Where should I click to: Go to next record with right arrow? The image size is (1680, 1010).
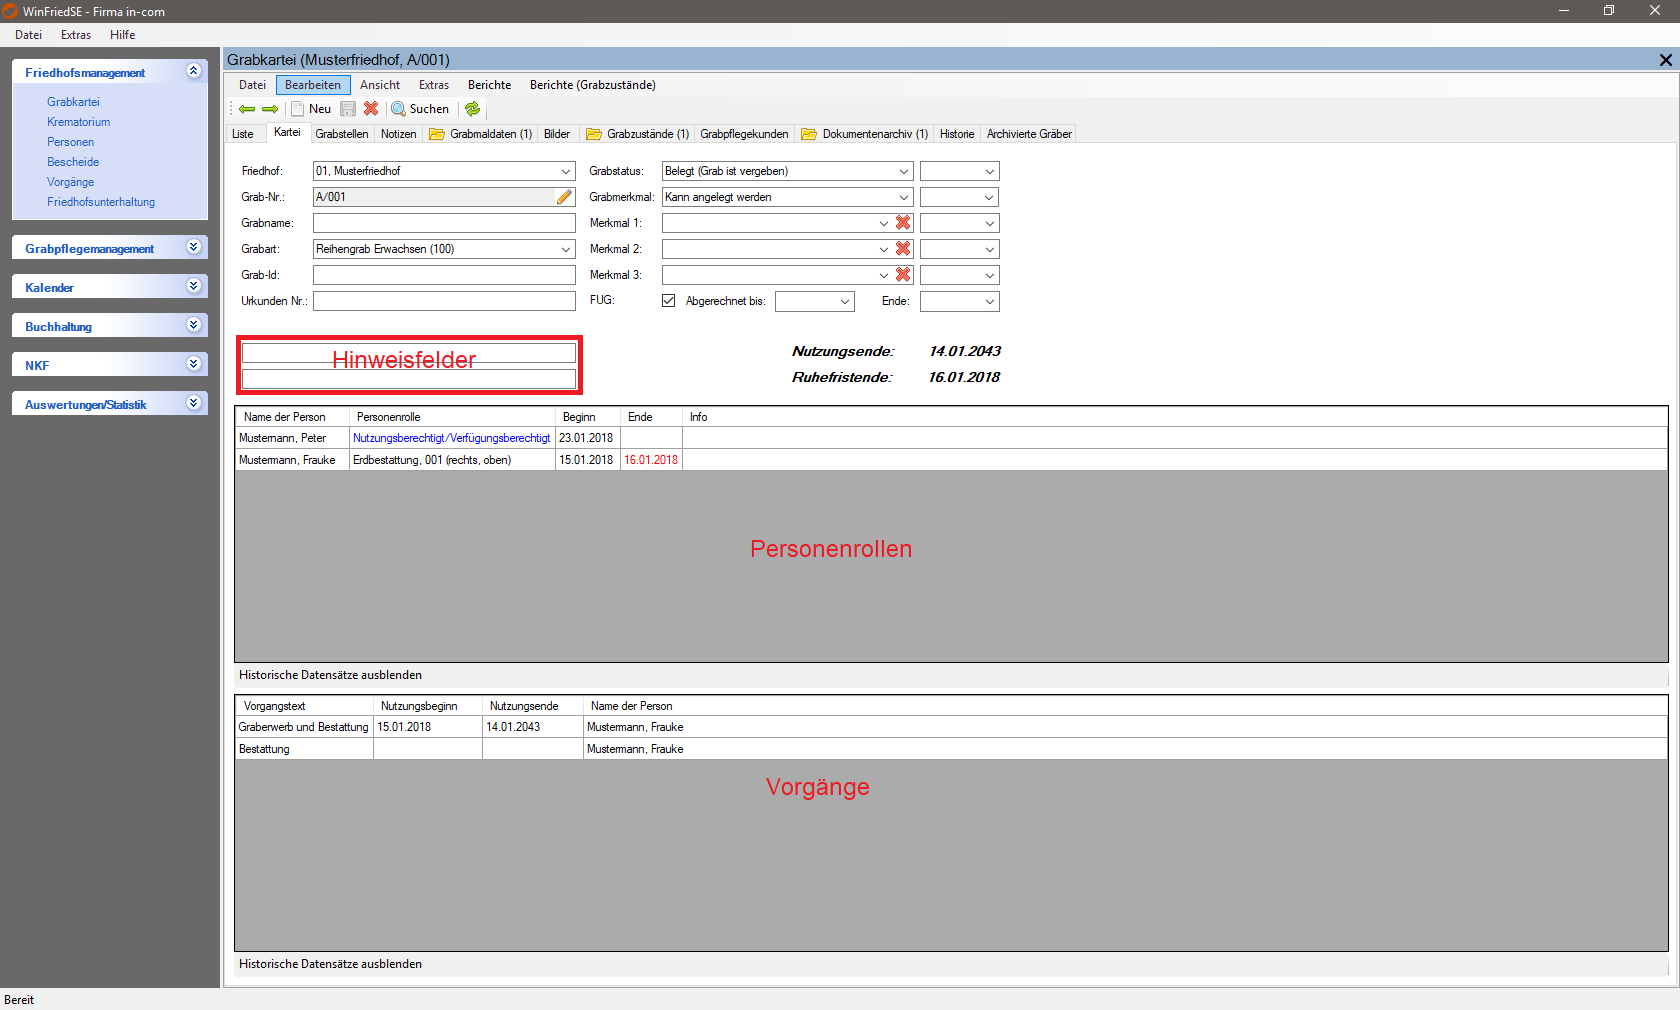(x=270, y=109)
